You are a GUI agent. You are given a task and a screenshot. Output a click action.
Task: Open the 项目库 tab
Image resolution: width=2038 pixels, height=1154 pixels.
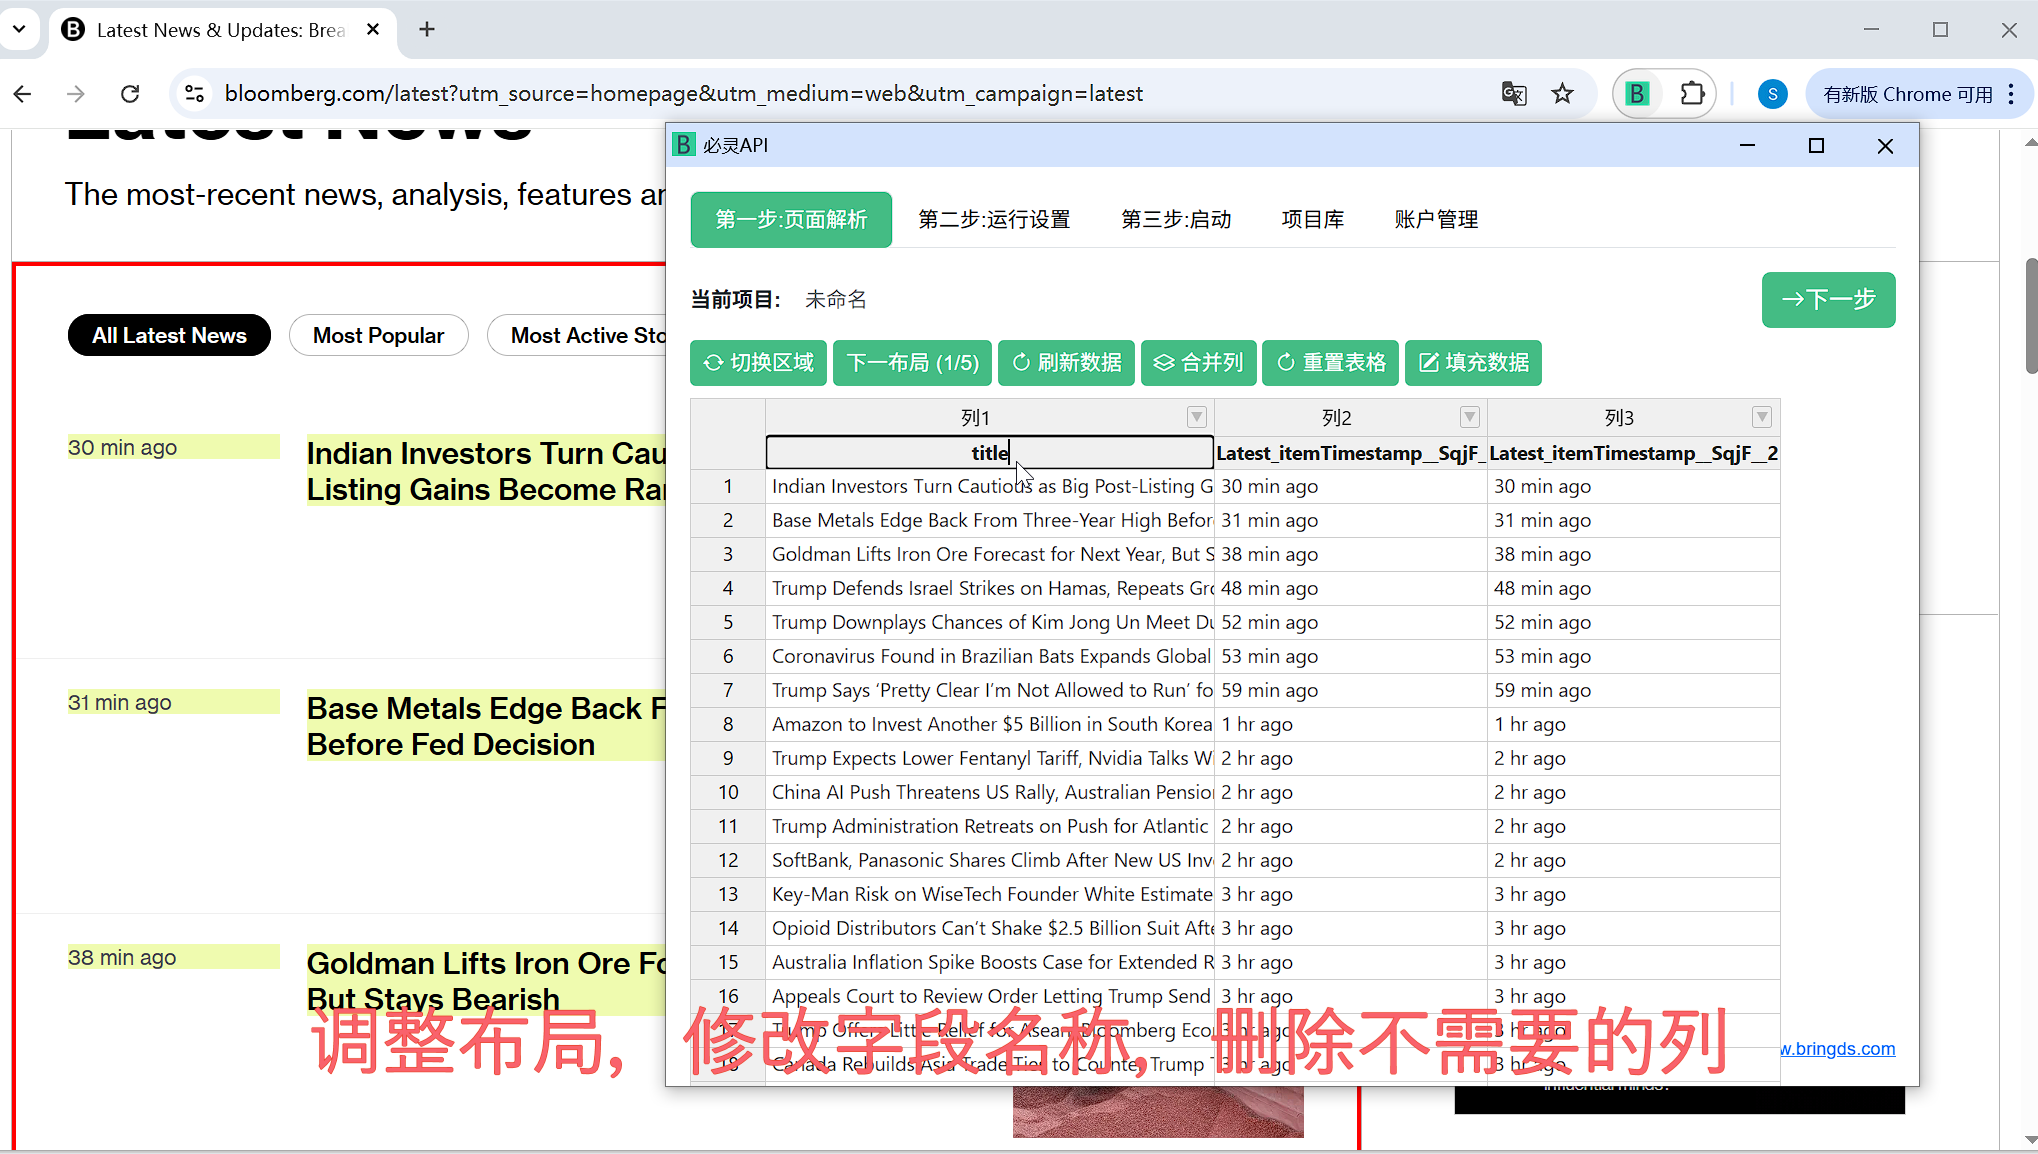pyautogui.click(x=1312, y=220)
